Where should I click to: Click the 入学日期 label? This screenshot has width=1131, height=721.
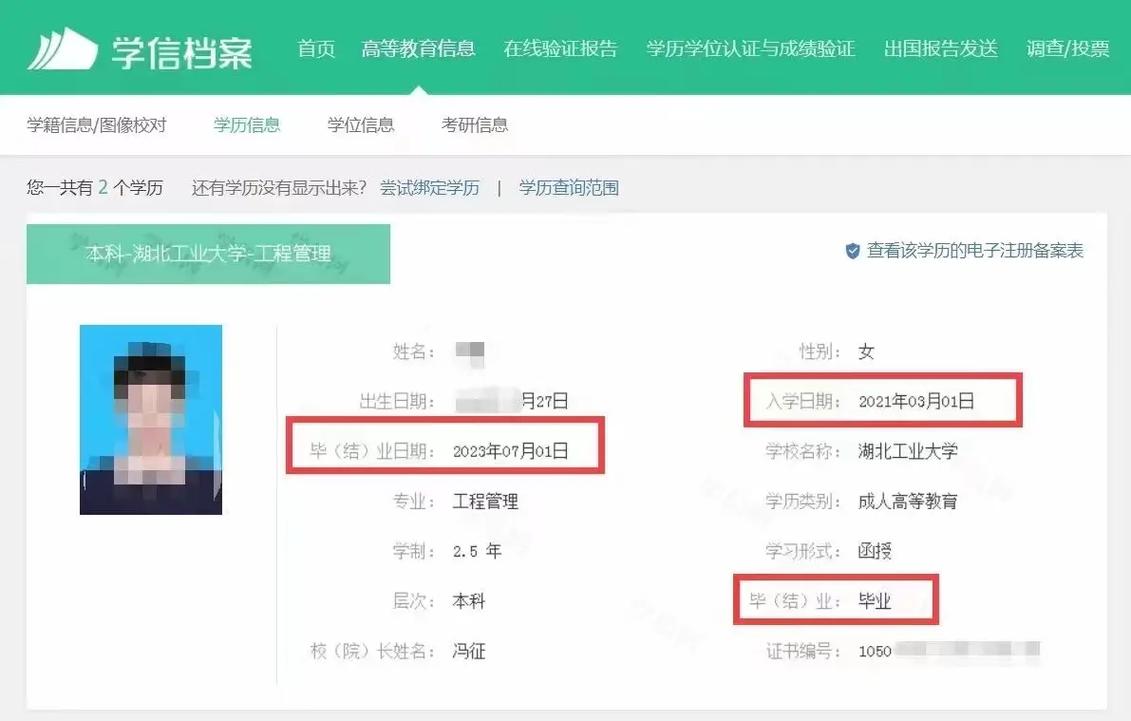pos(803,402)
